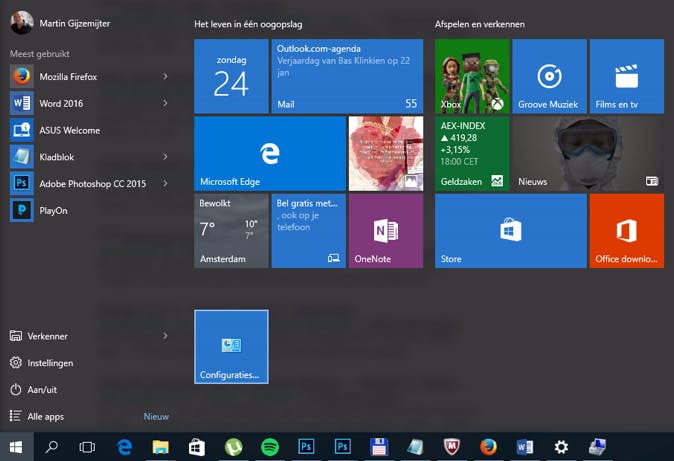674x461 pixels.
Task: Click Alle apps
Action: click(46, 416)
